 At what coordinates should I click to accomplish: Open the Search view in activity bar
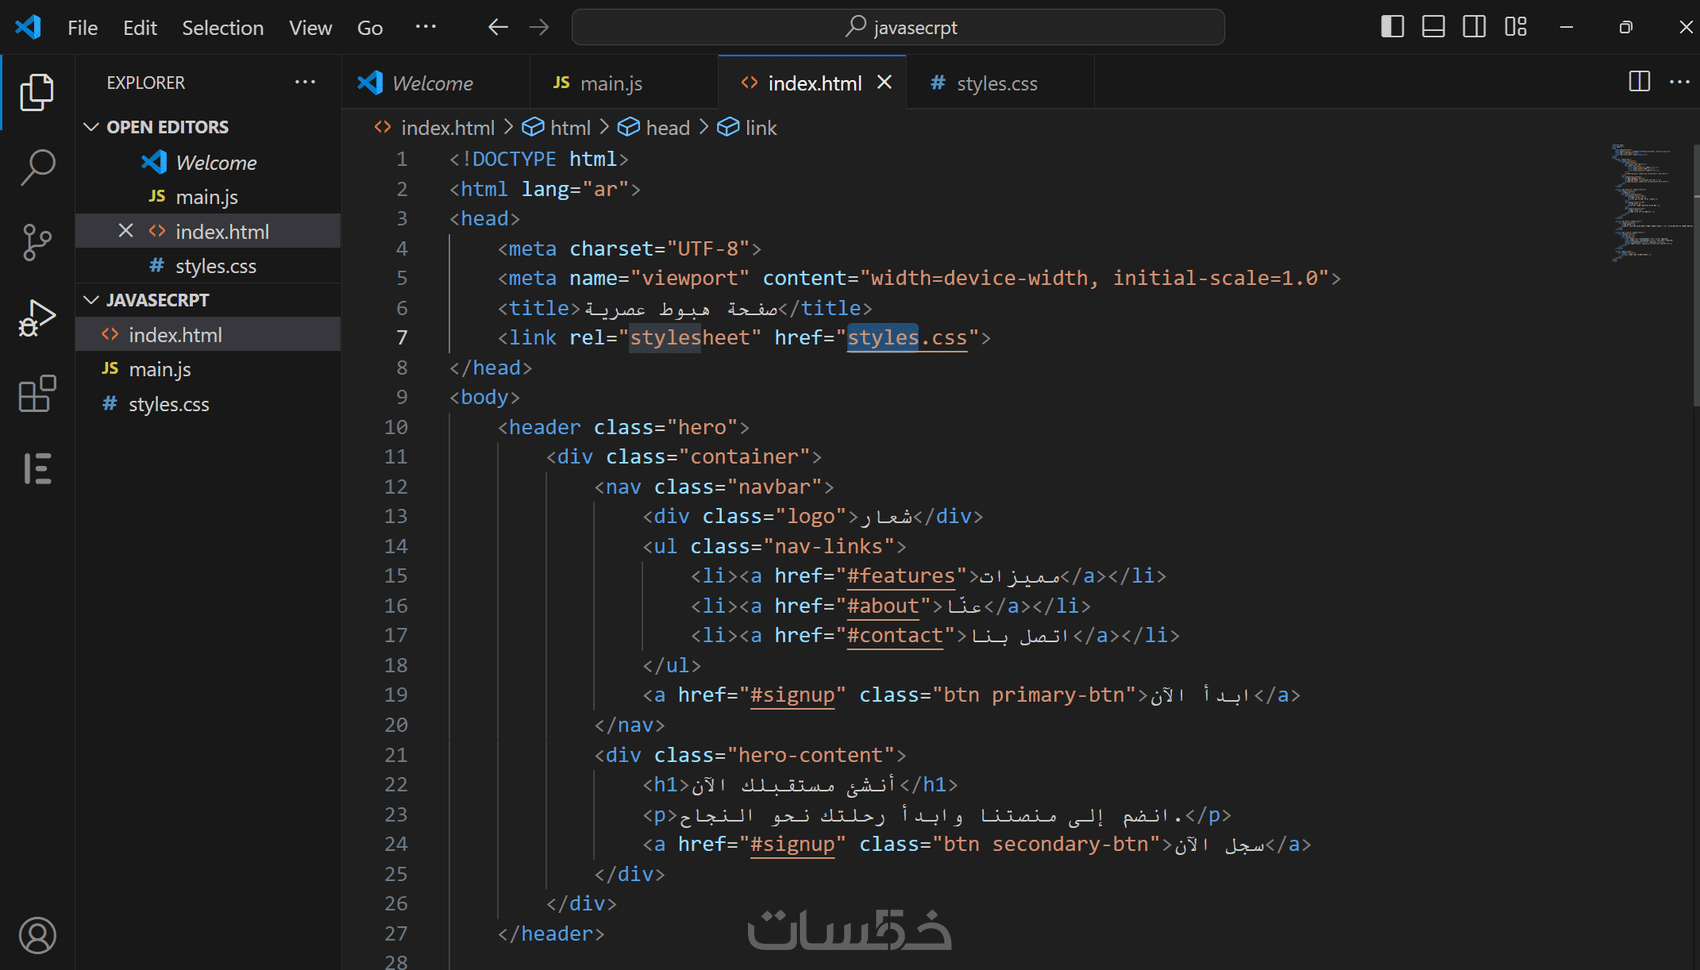[x=37, y=167]
